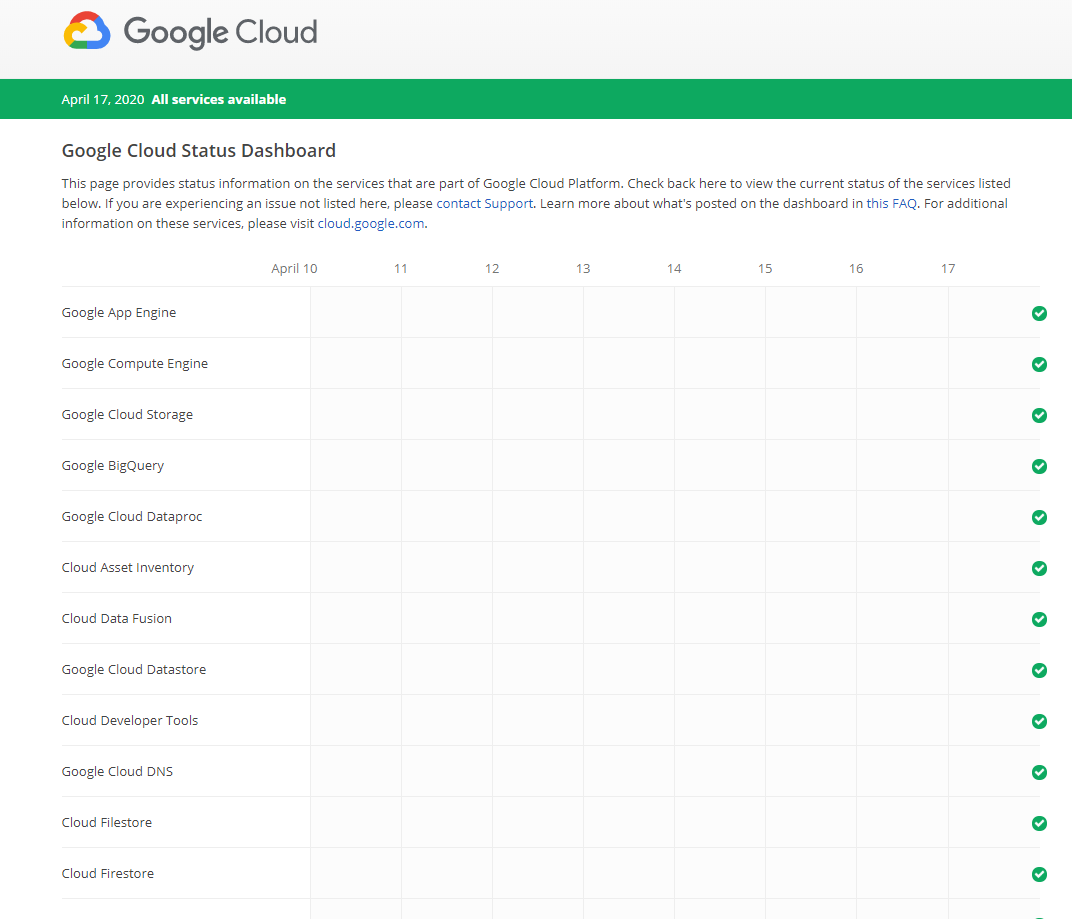
Task: Click the green status check for Google Cloud Datastore
Action: tap(1039, 670)
